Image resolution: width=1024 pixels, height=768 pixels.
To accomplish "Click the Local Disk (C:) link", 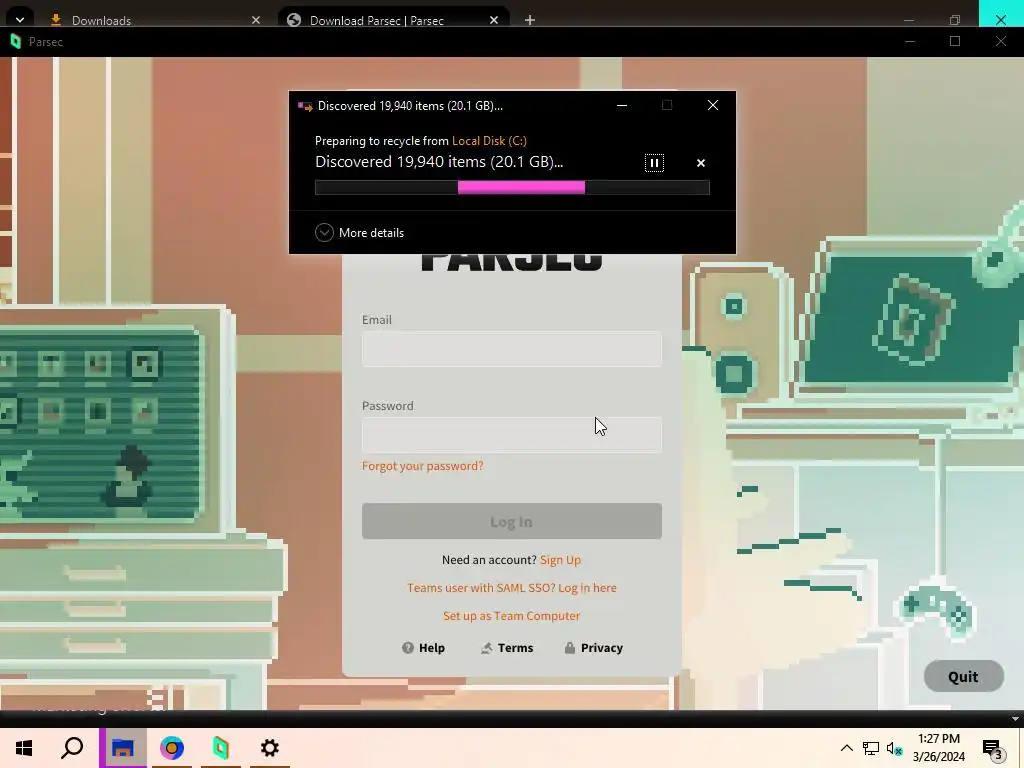I will click(489, 140).
